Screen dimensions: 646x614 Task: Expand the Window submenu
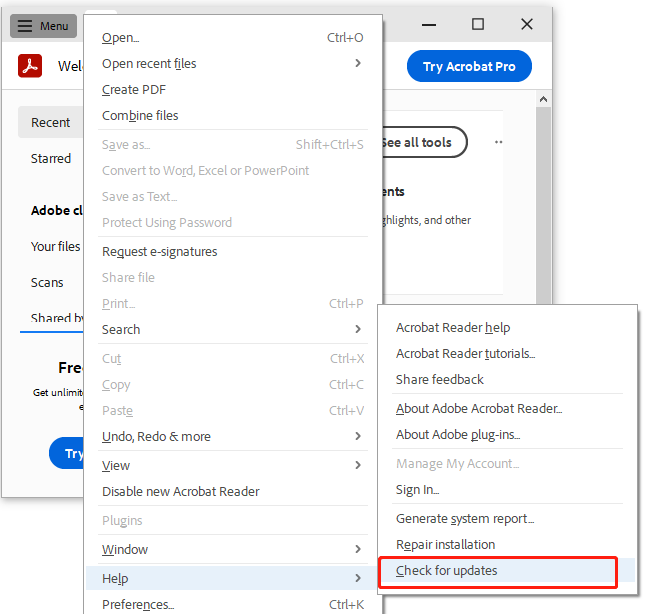[x=233, y=549]
